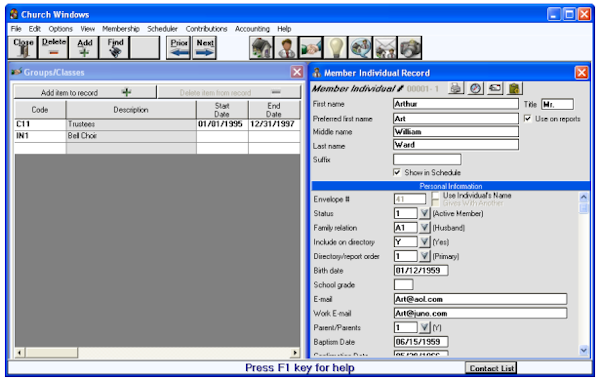Enable the Use Individual's Name checkbox
Screen dimensions: 600x380
435,196
